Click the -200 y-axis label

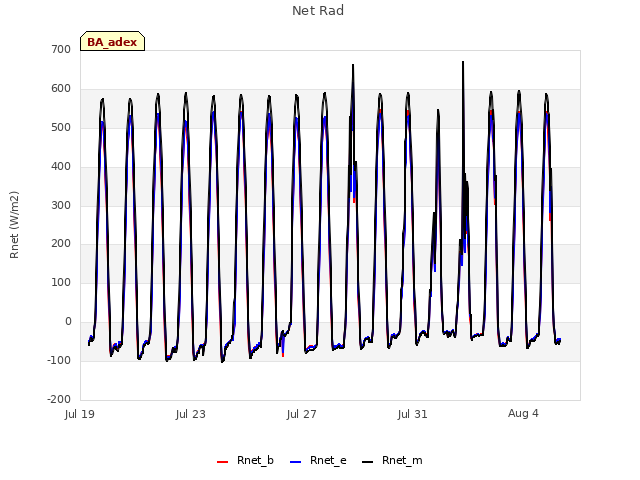59,399
